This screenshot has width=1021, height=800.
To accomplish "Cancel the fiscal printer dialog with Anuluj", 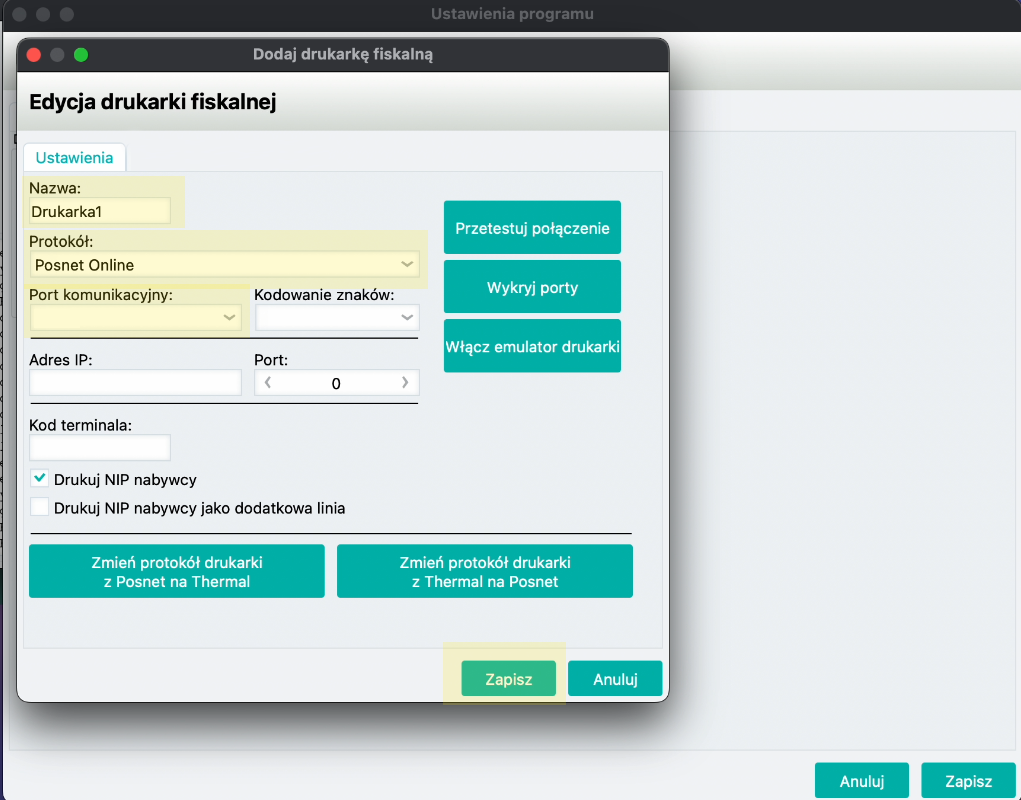I will (615, 679).
